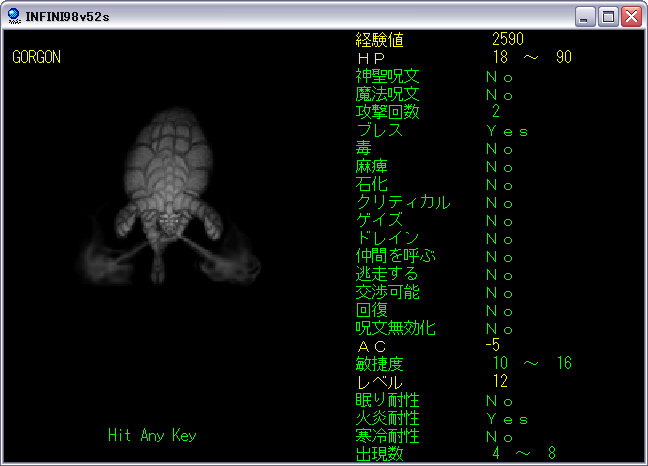Click the ブレス label
Screen dimensions: 648x466
[x=379, y=130]
